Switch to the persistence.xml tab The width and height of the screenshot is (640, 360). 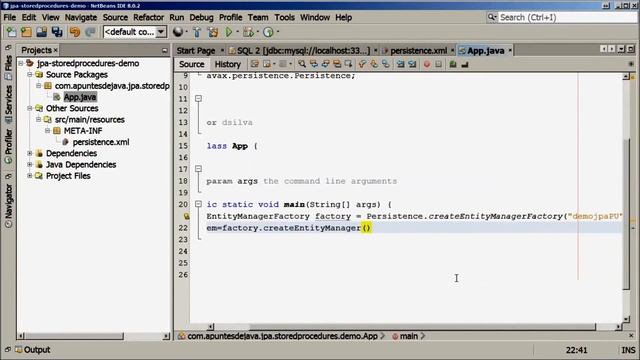(418, 51)
